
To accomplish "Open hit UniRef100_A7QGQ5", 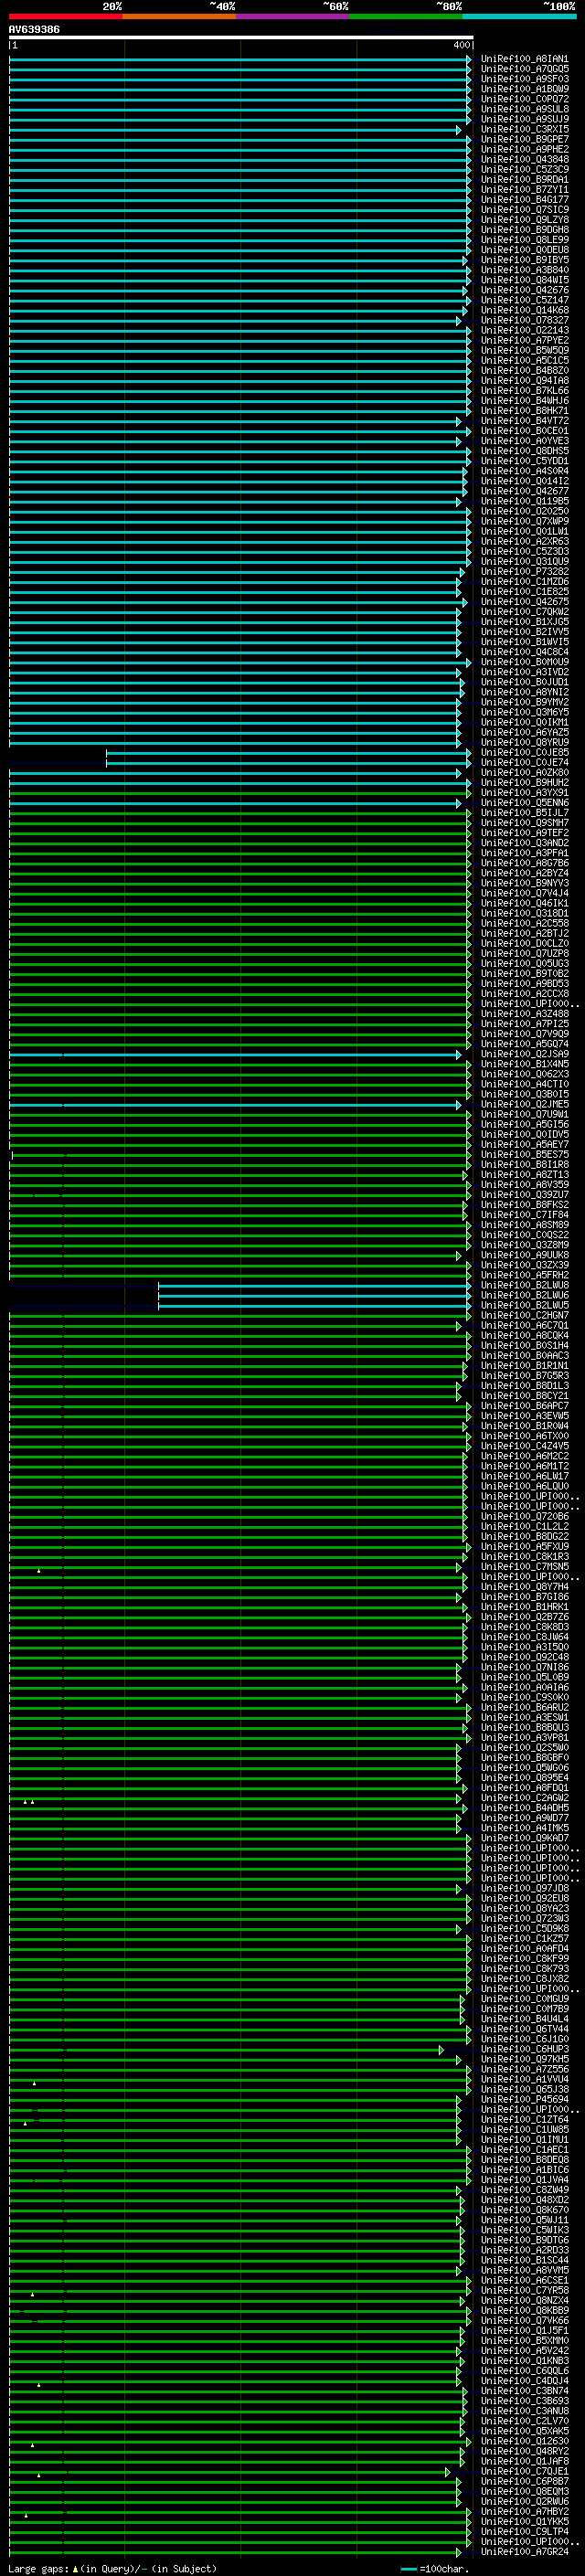I will (x=525, y=69).
